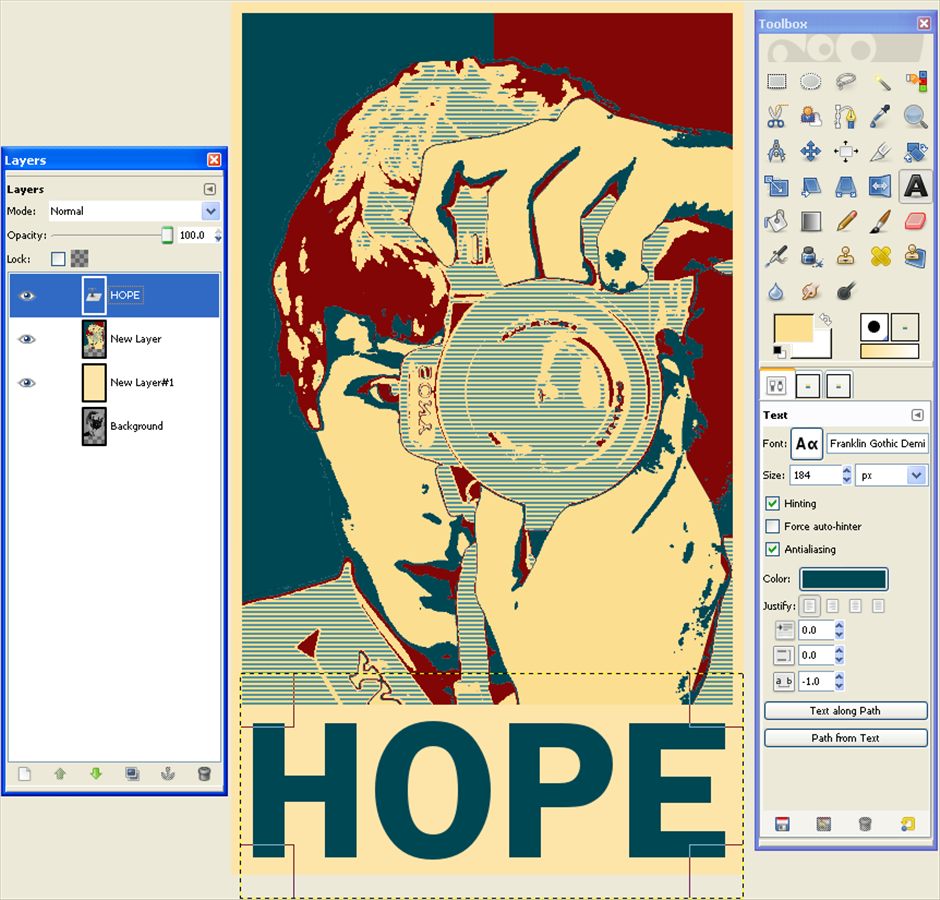Select the Bucket Fill tool
940x900 pixels.
point(776,221)
